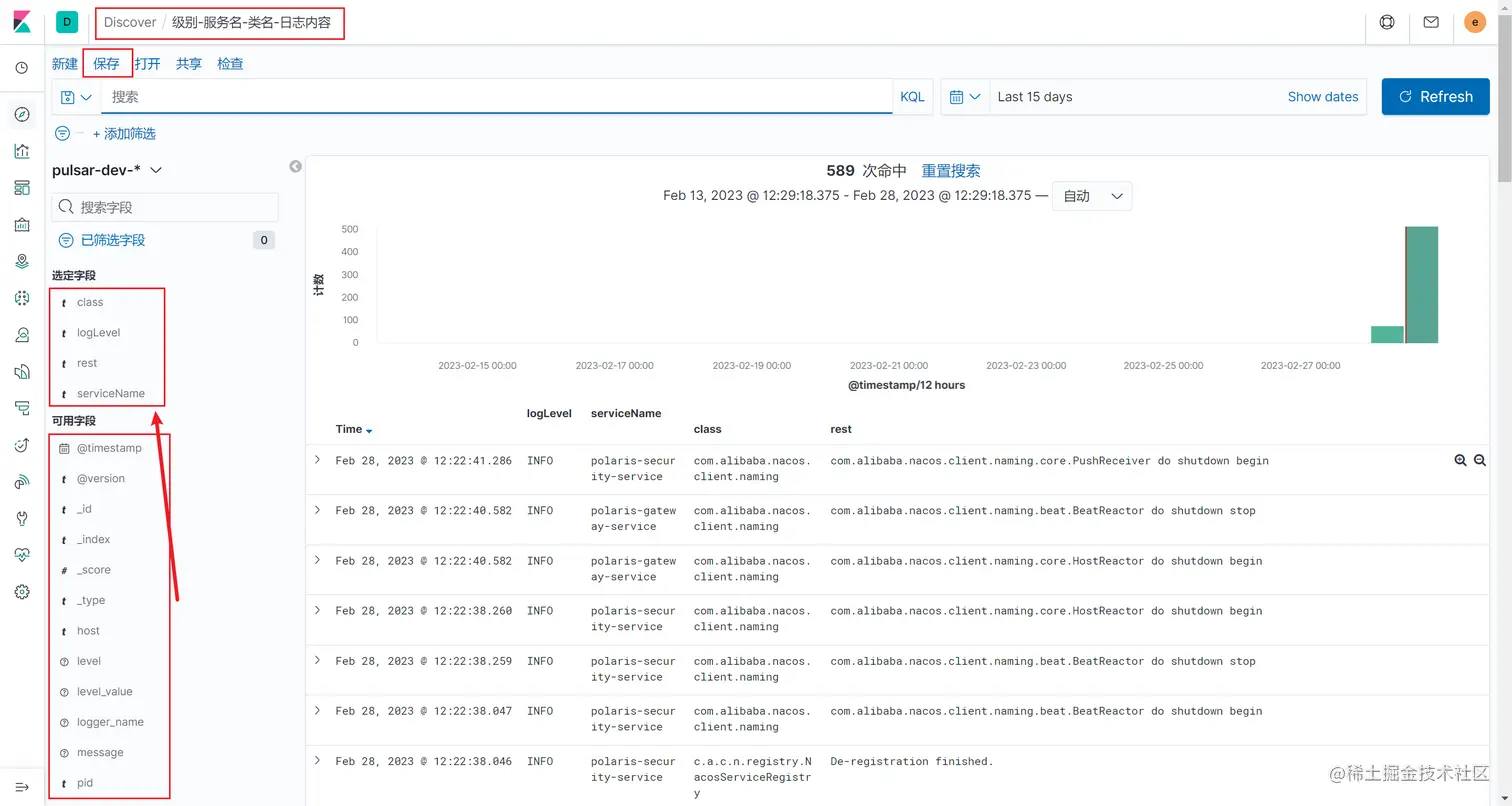Open the filter options icon beside 添加筛选
The width and height of the screenshot is (1512, 806).
click(62, 133)
